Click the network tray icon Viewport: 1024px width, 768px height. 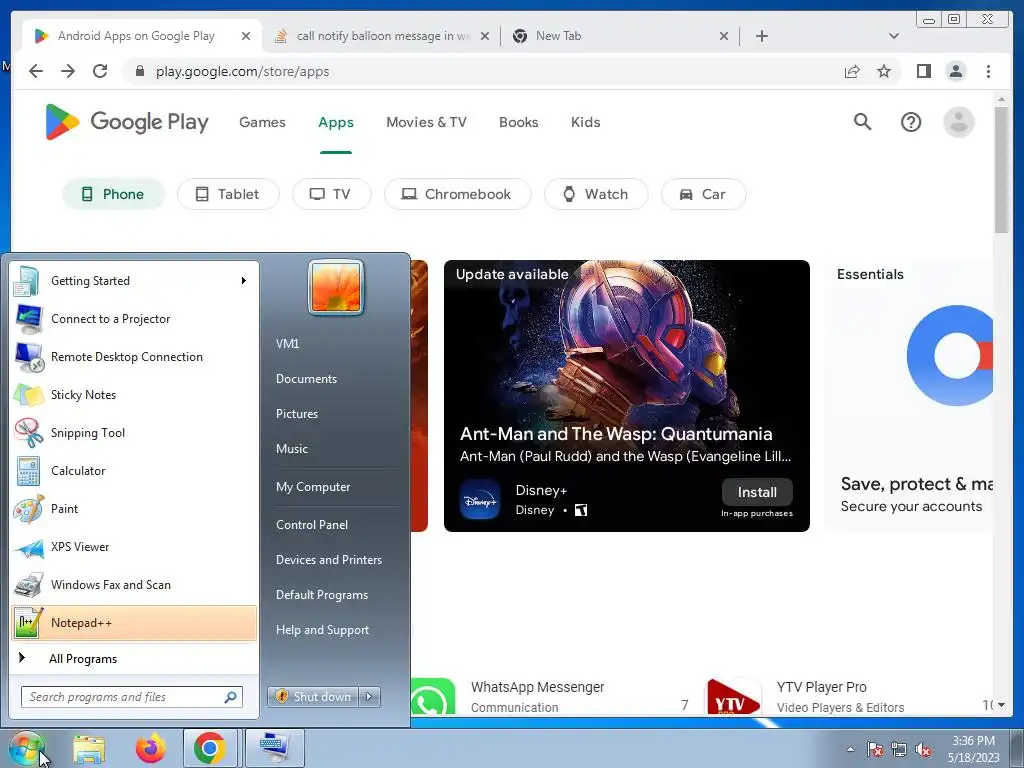899,749
